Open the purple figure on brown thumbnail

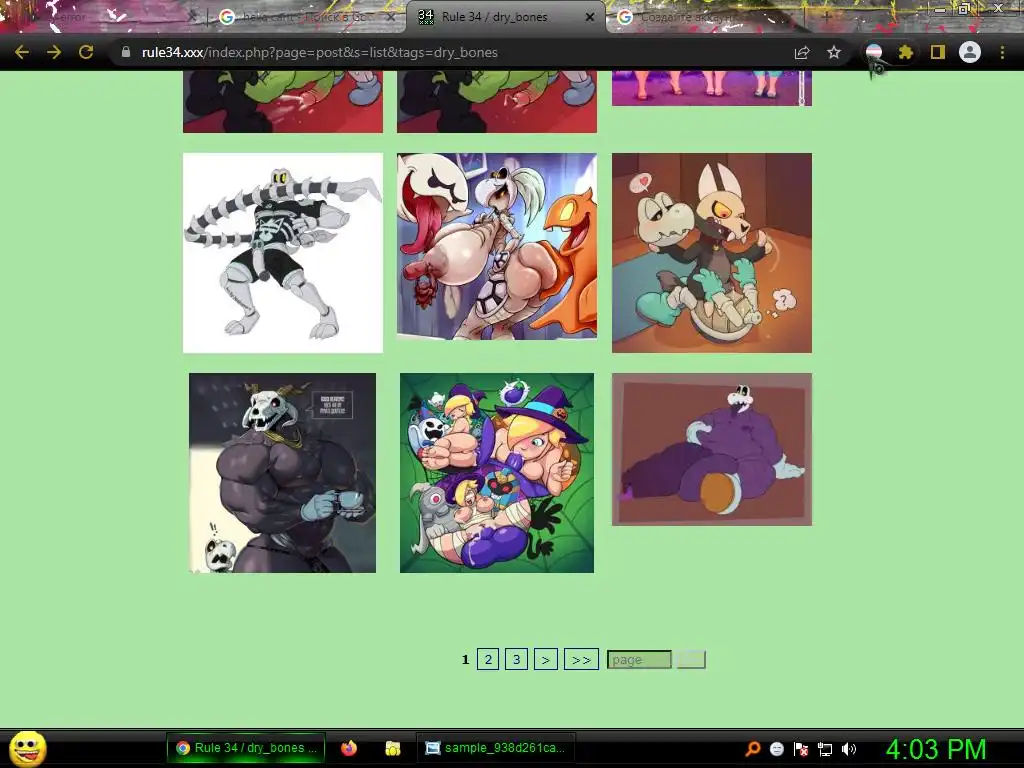pyautogui.click(x=712, y=449)
